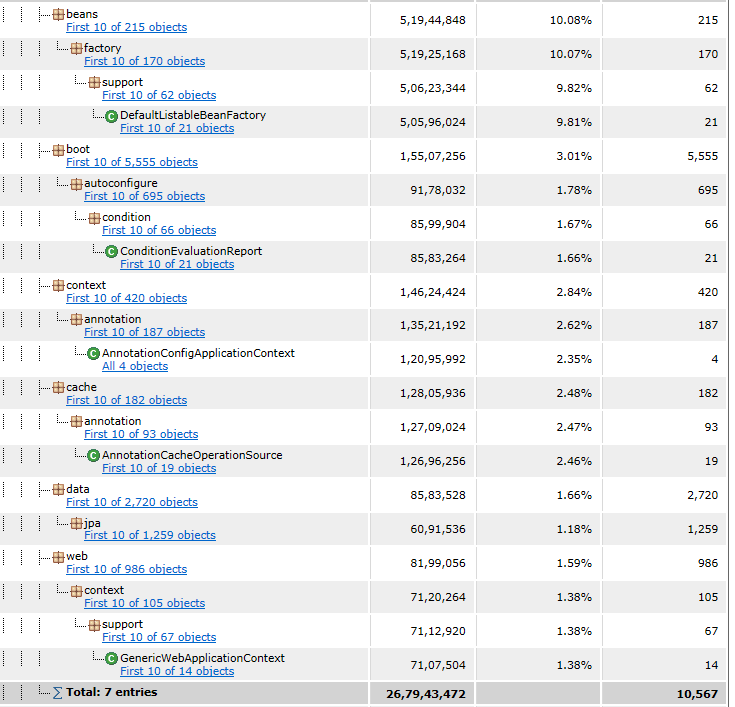
Task: Click the ConditionEvaluationReport class icon
Action: tap(112, 252)
